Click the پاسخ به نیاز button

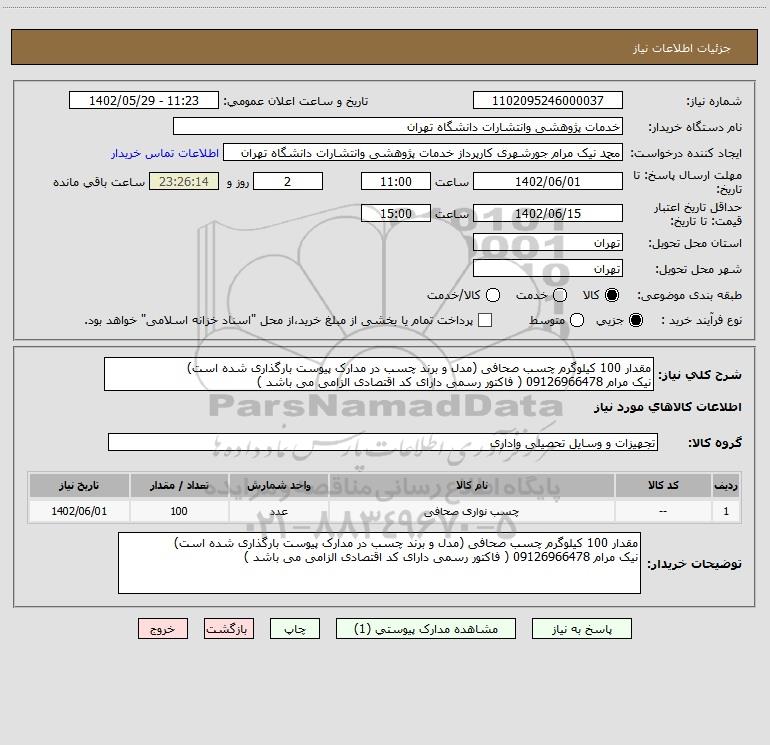pos(582,629)
